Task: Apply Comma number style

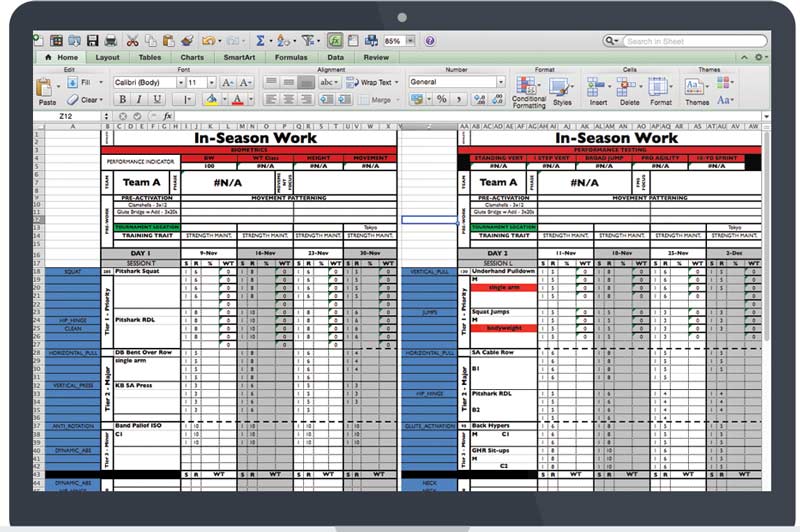Action: [x=459, y=99]
